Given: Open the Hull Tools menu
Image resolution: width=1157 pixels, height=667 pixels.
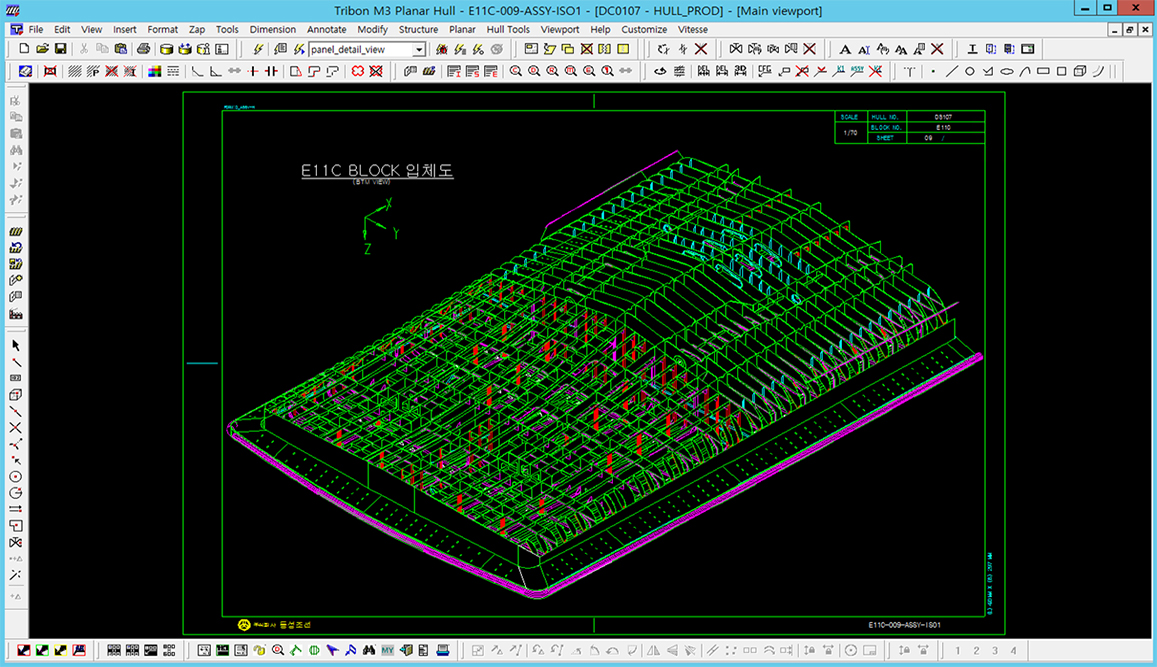Looking at the screenshot, I should pyautogui.click(x=508, y=29).
